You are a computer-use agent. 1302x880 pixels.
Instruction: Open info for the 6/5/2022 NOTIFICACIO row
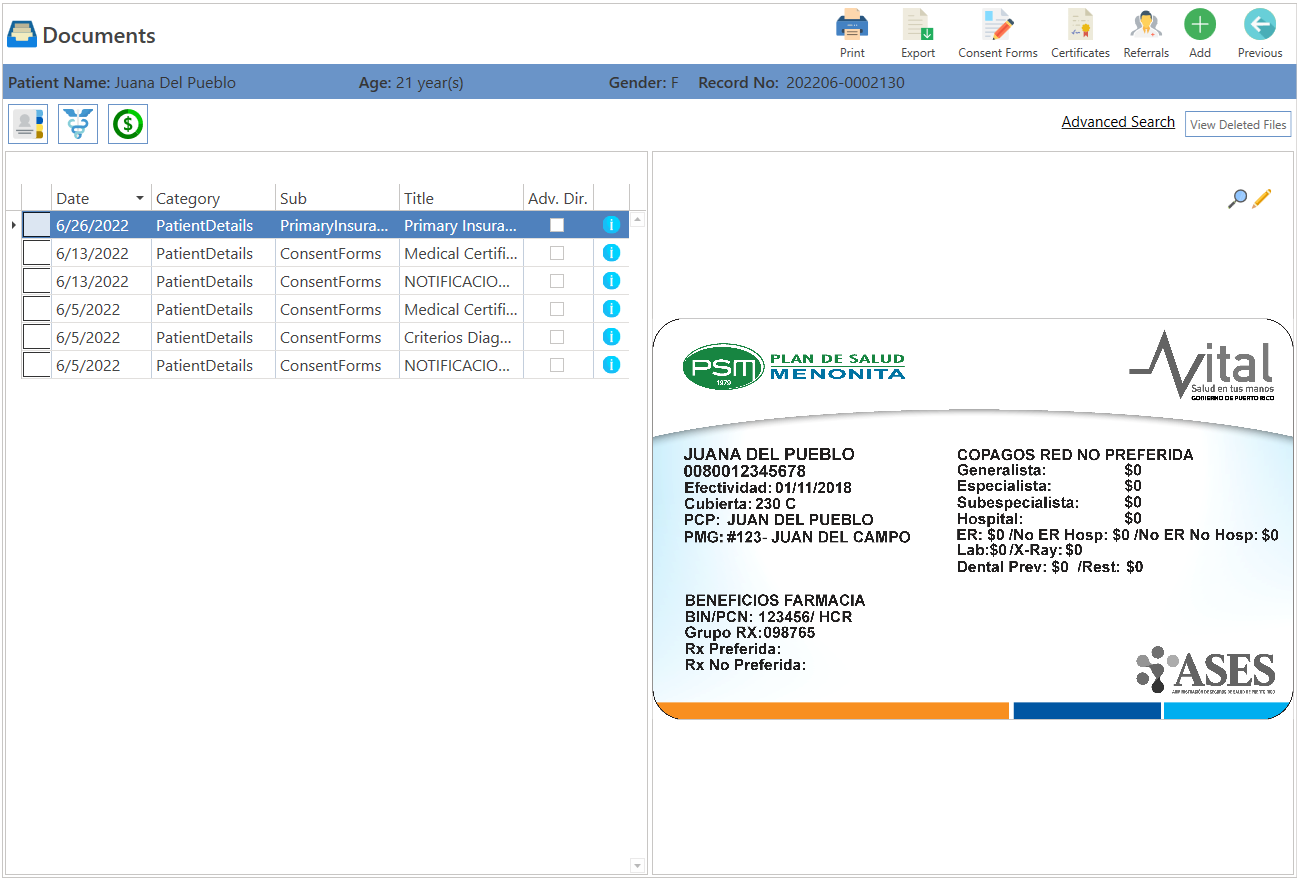[612, 365]
